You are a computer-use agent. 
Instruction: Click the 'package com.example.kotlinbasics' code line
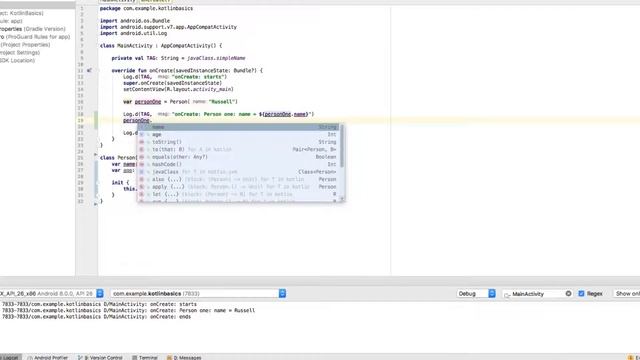(147, 8)
